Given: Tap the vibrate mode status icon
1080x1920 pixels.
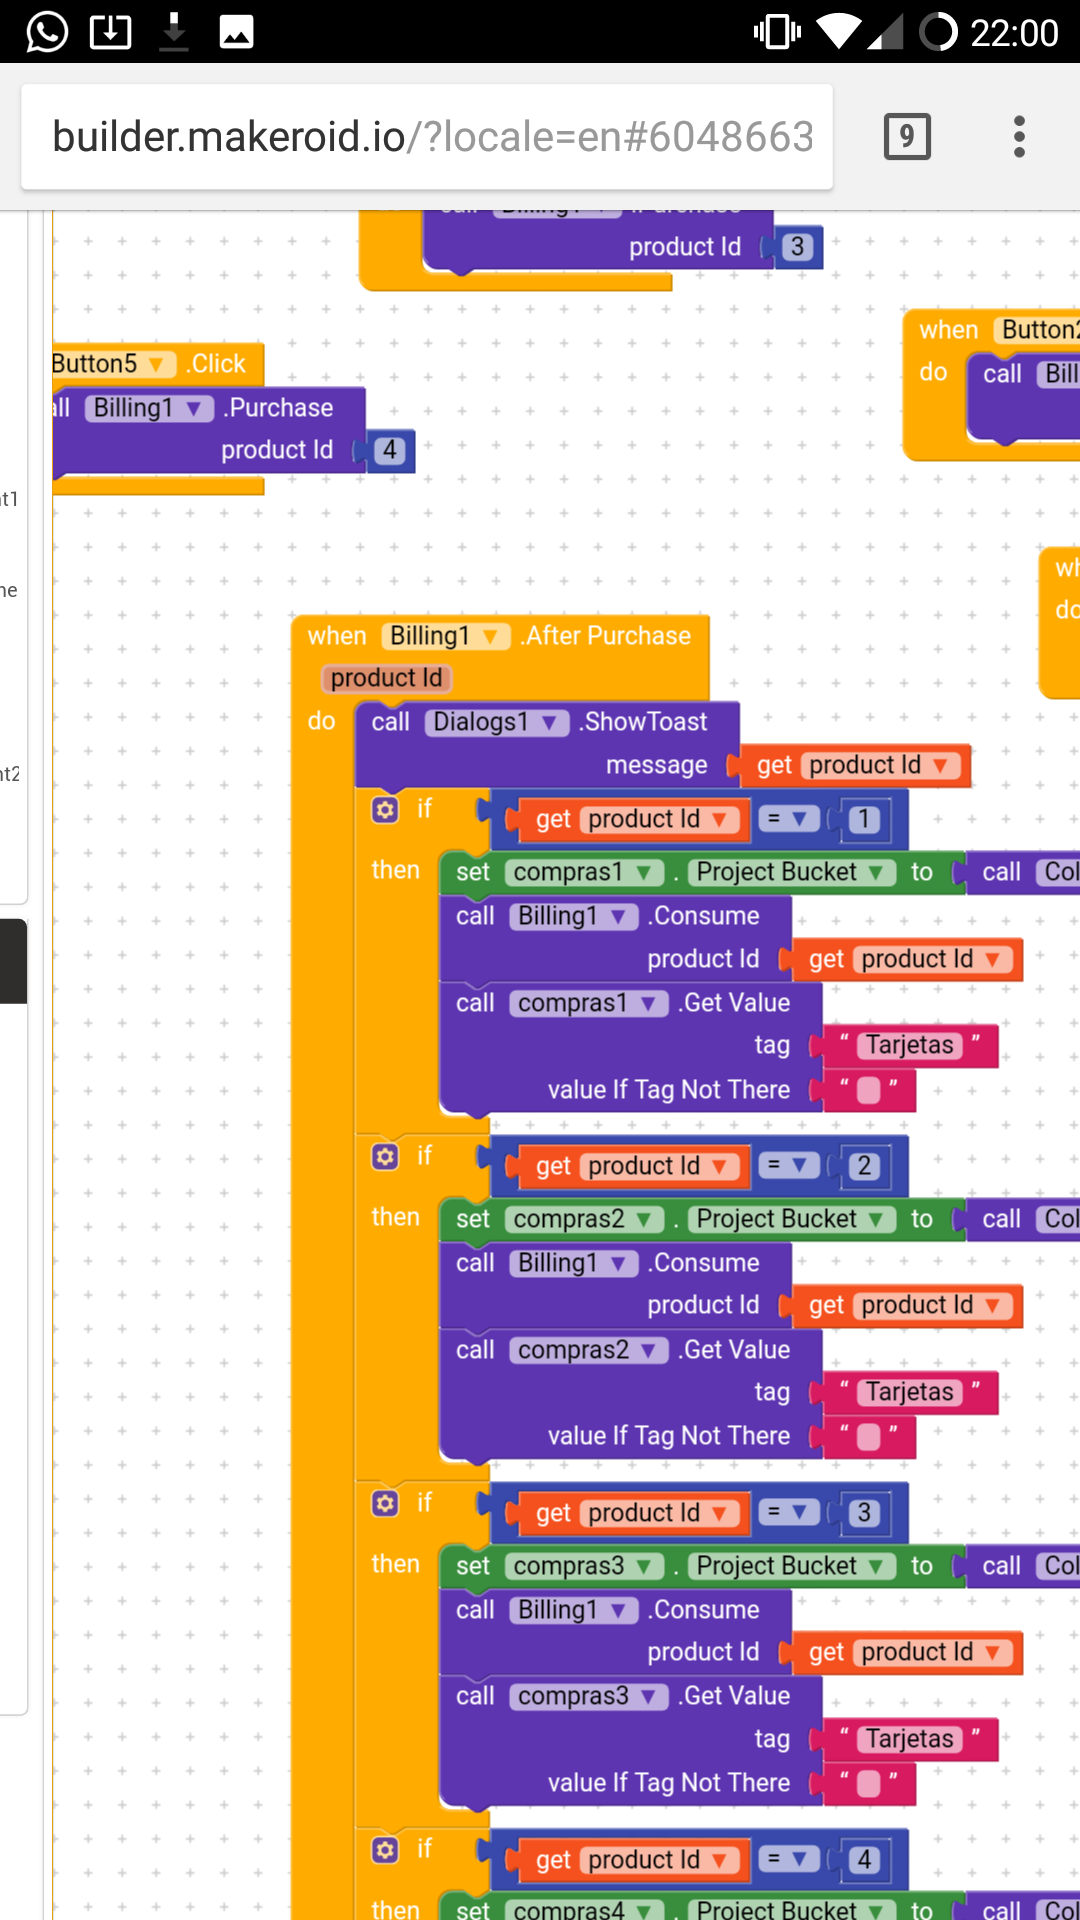Looking at the screenshot, I should point(777,32).
